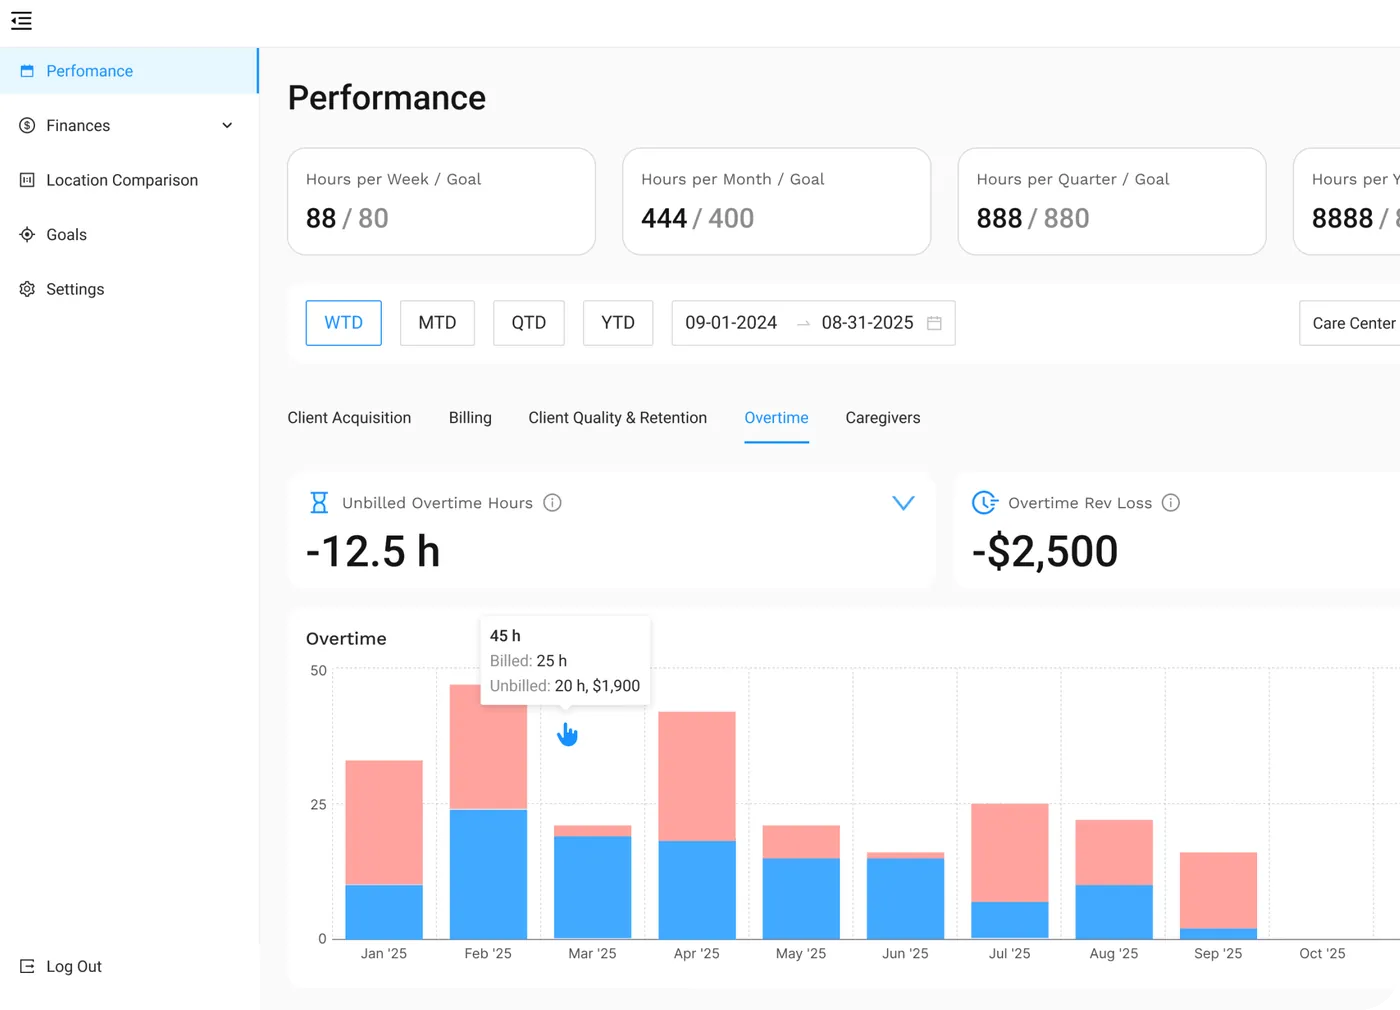Click the May '25 blue billed bar segment
Image resolution: width=1400 pixels, height=1010 pixels.
pyautogui.click(x=801, y=898)
